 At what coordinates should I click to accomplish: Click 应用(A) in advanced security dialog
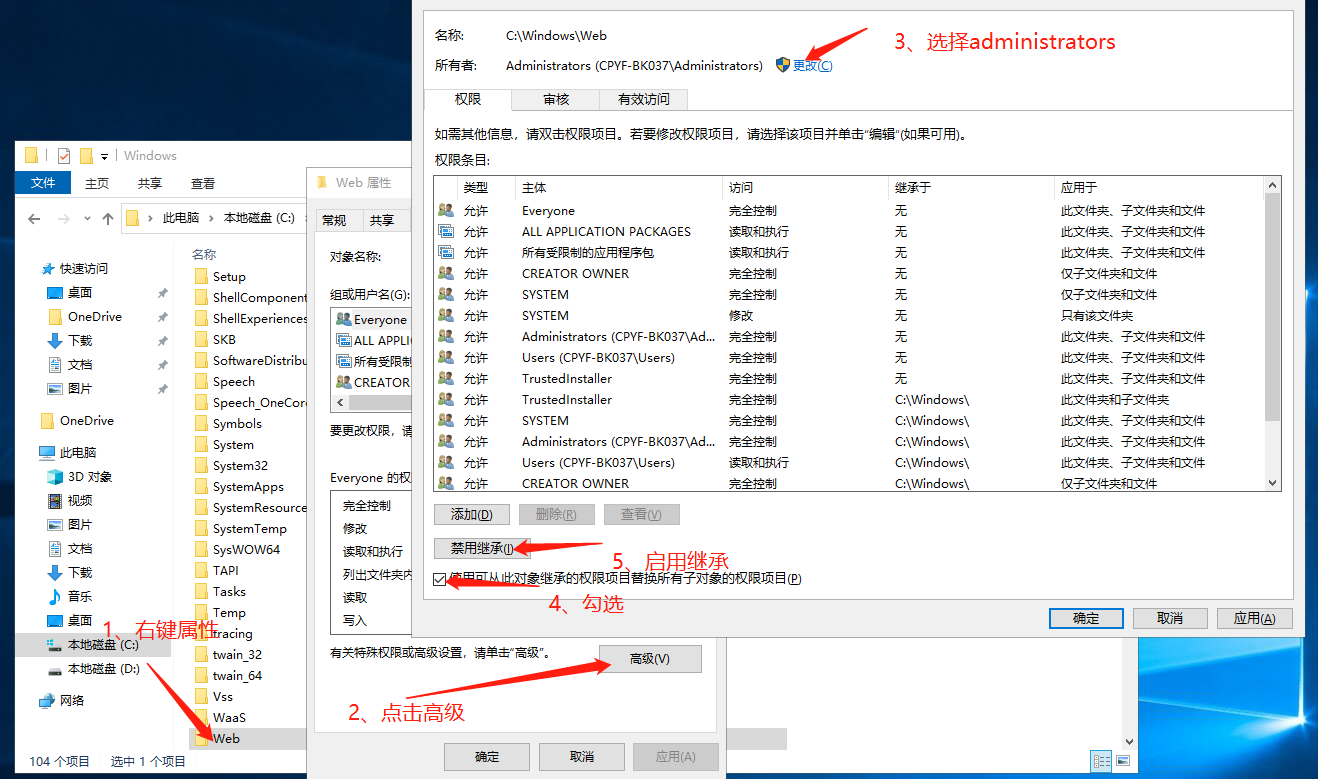pyautogui.click(x=1254, y=618)
